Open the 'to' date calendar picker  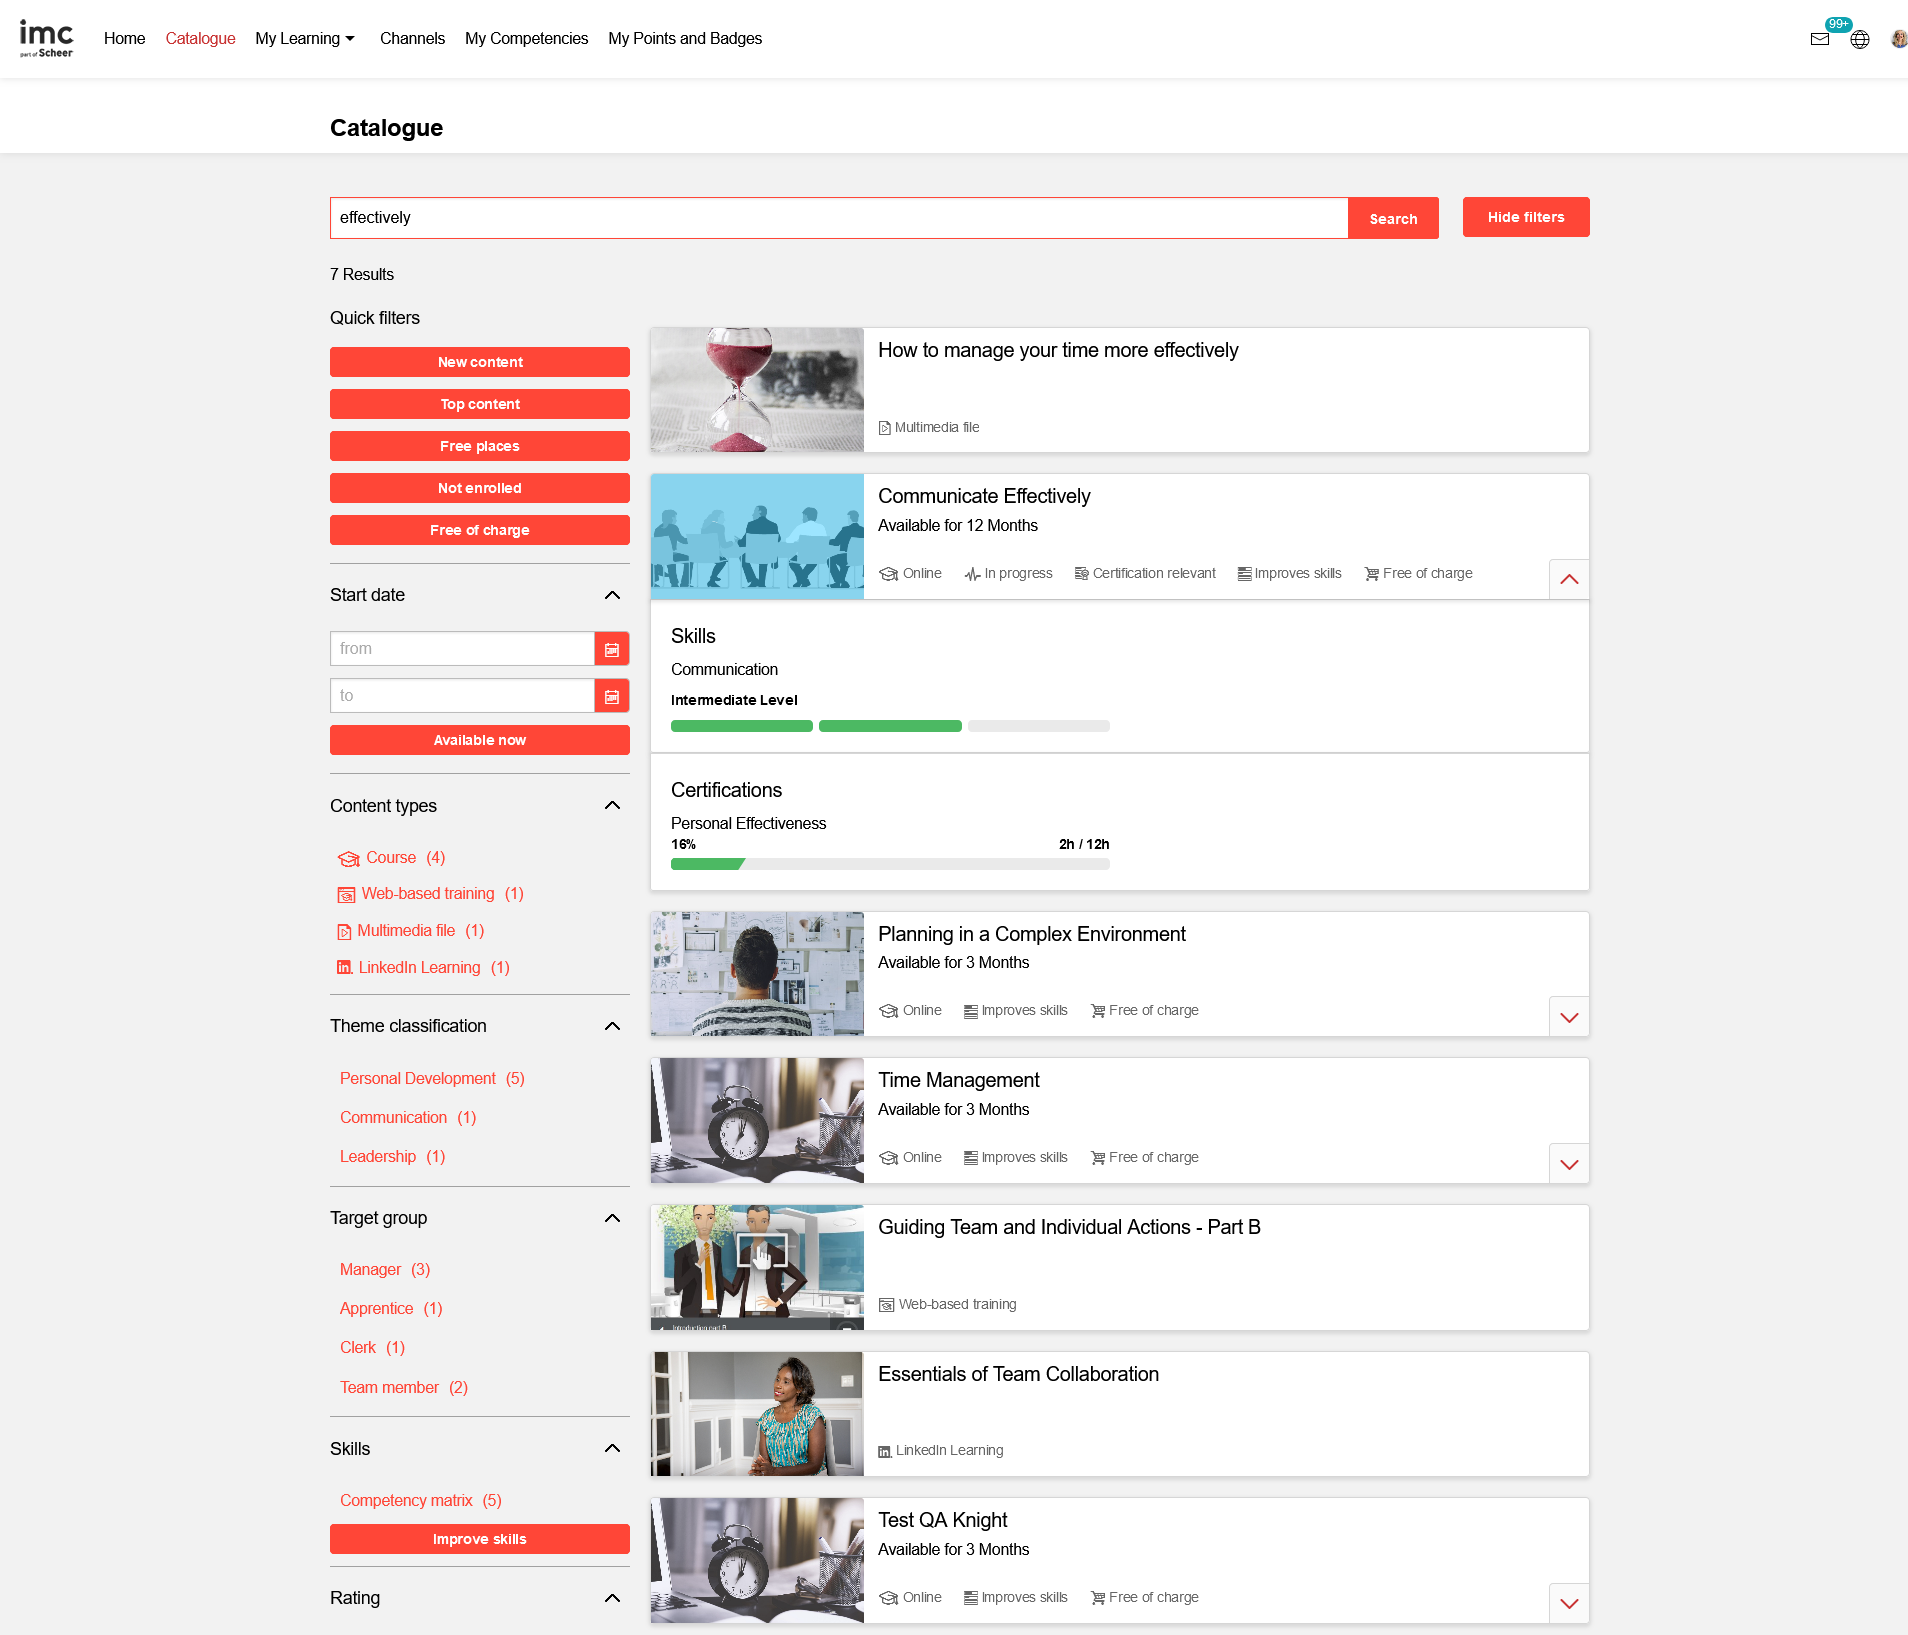pos(611,696)
